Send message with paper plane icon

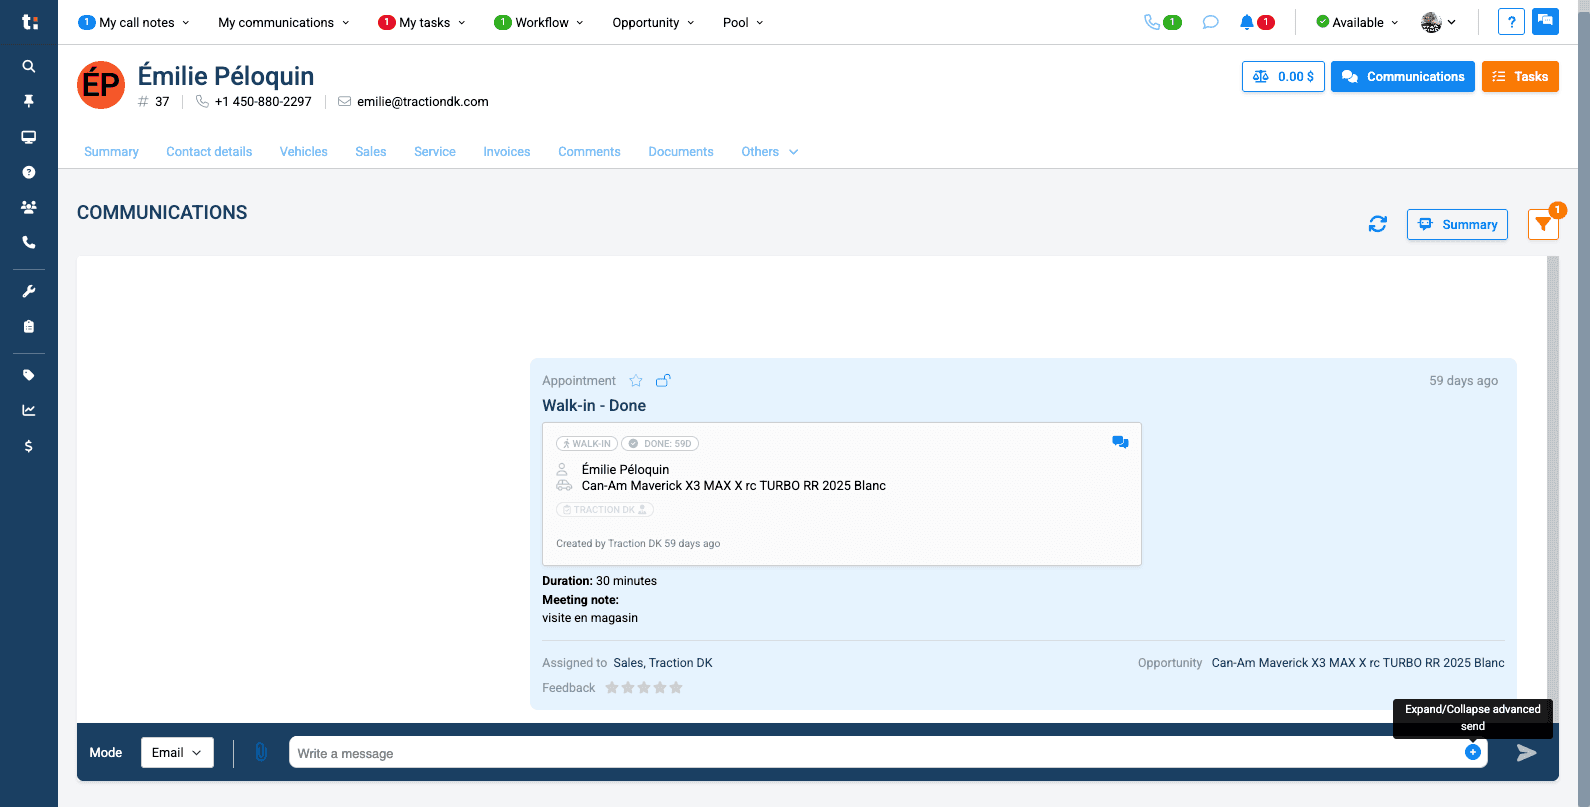tap(1526, 753)
